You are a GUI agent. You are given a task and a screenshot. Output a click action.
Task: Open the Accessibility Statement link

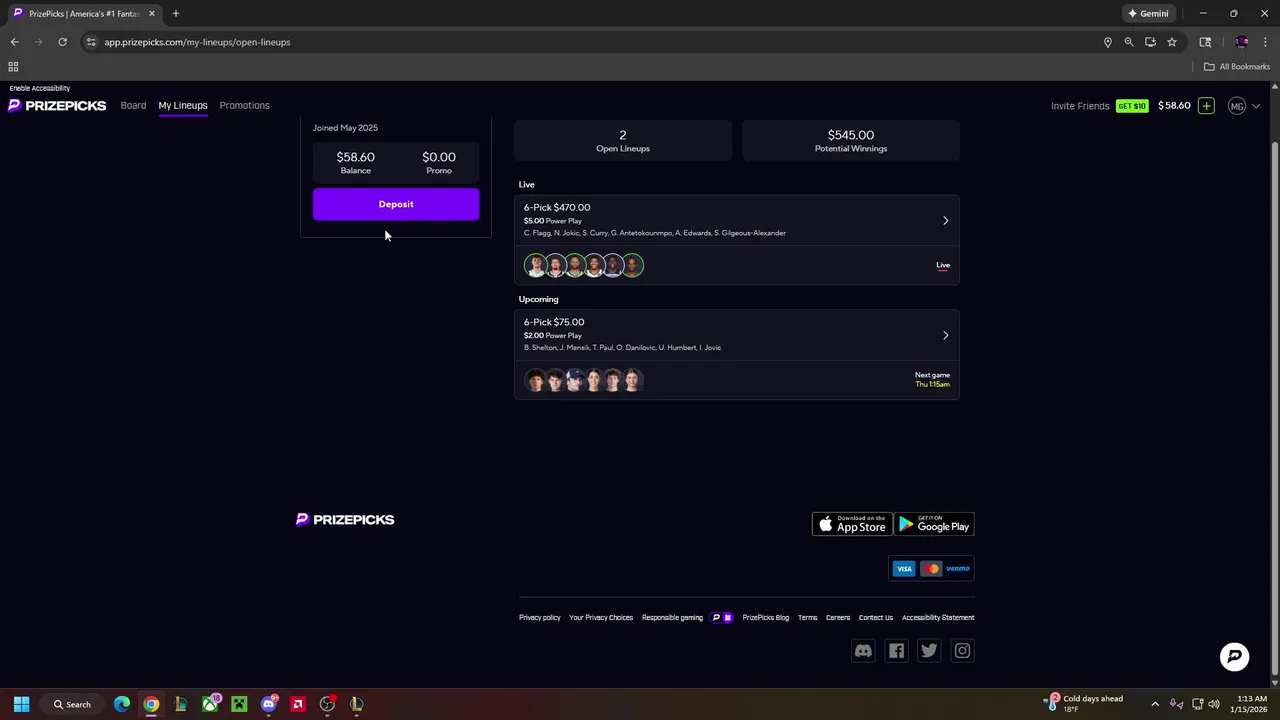tap(938, 618)
